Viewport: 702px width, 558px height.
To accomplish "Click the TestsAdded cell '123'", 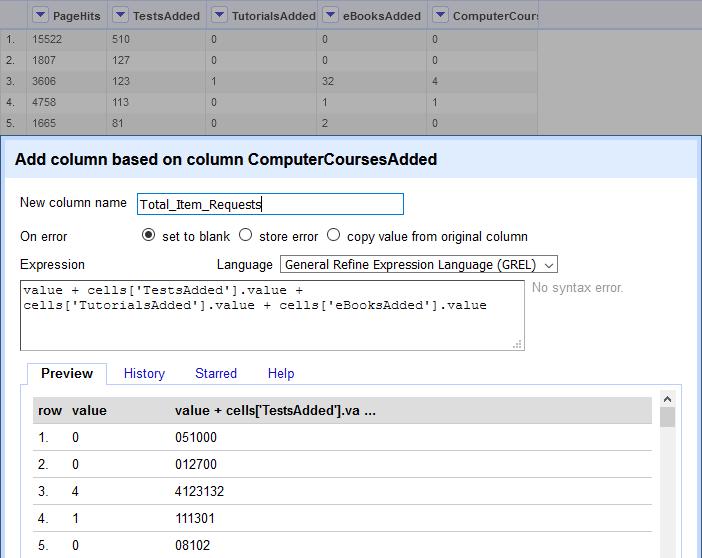I will [121, 81].
